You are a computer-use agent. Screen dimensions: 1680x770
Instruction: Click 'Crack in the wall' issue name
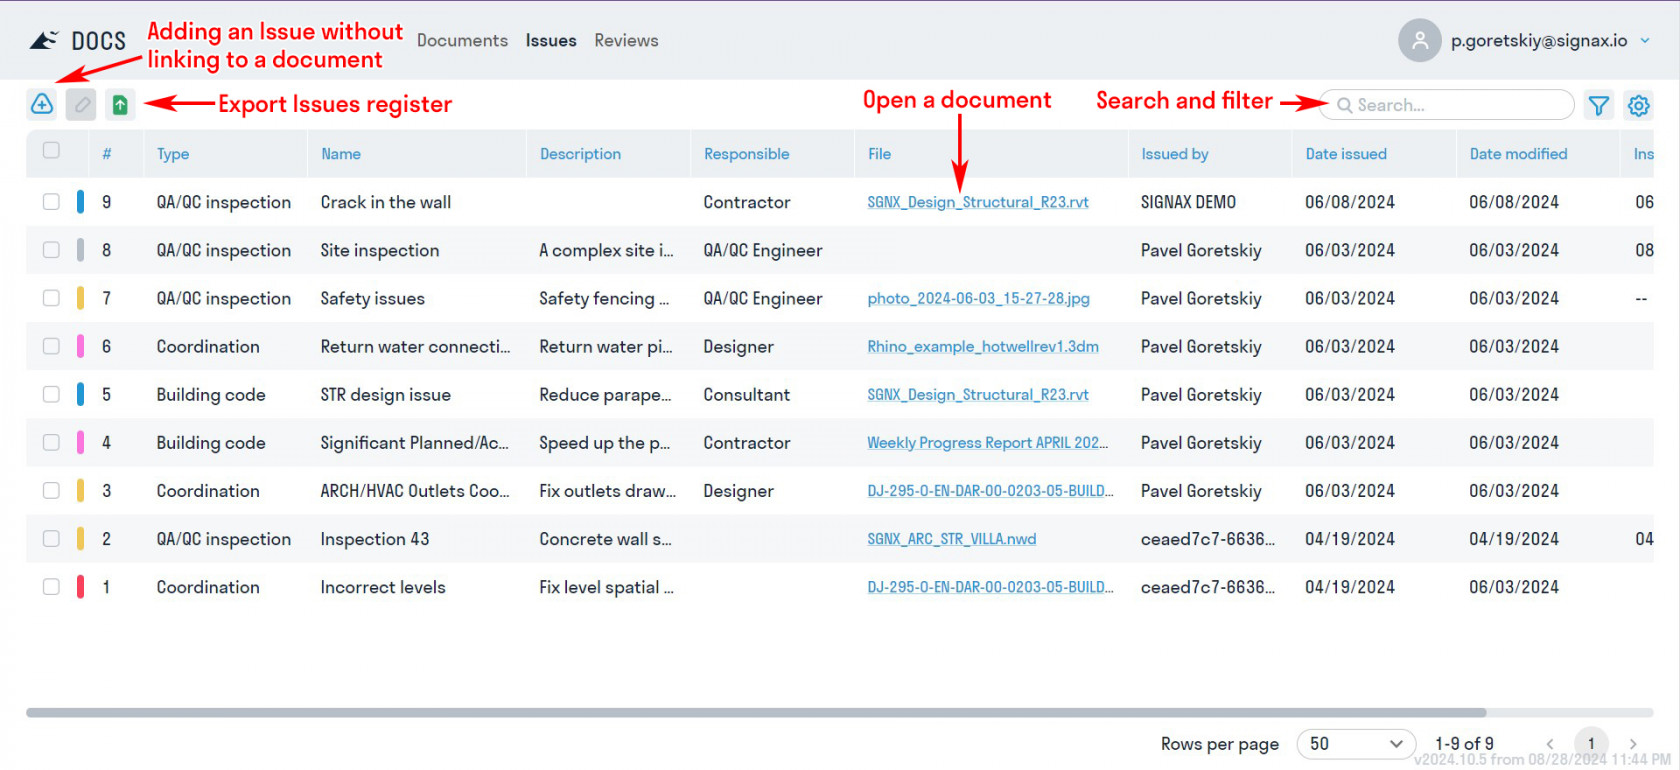tap(386, 202)
